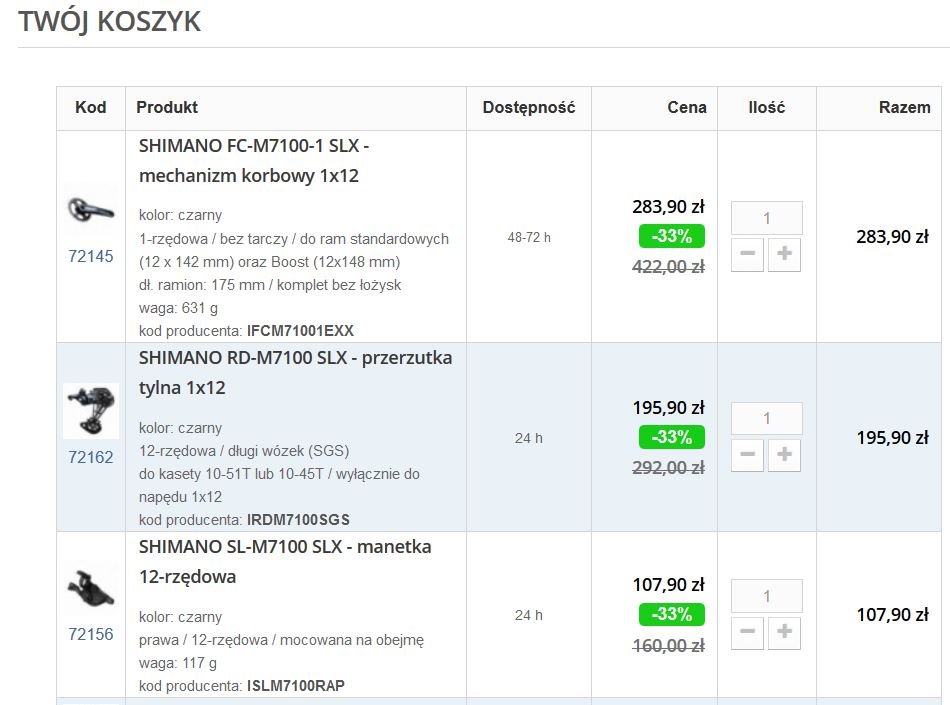Increase quantity of RD-M7100 rear derailleur

click(x=784, y=455)
